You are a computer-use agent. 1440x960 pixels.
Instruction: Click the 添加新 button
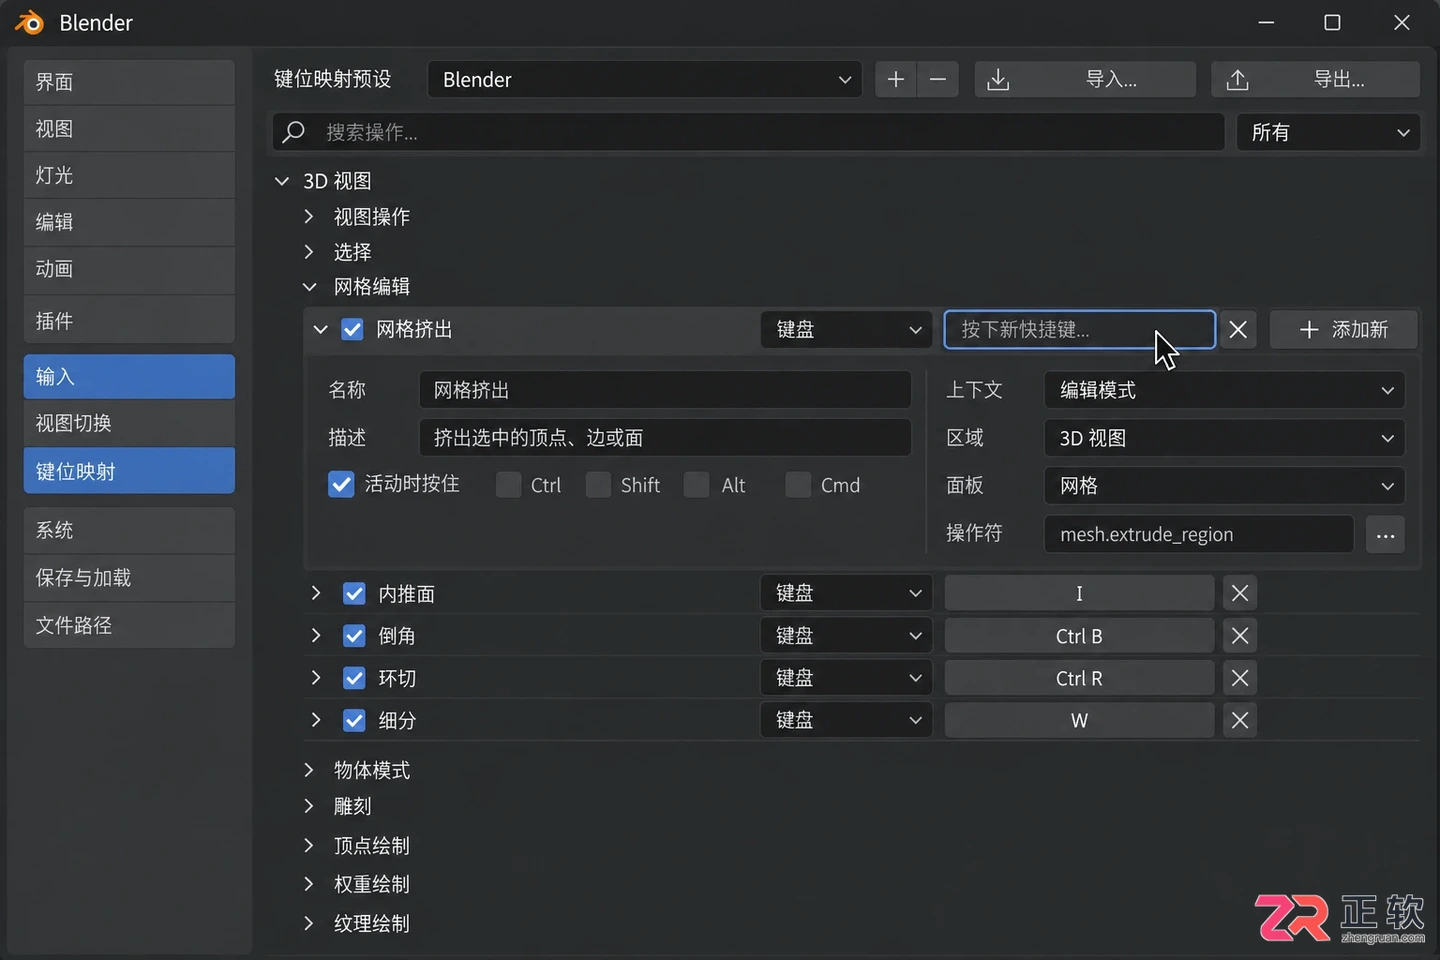(x=1343, y=329)
